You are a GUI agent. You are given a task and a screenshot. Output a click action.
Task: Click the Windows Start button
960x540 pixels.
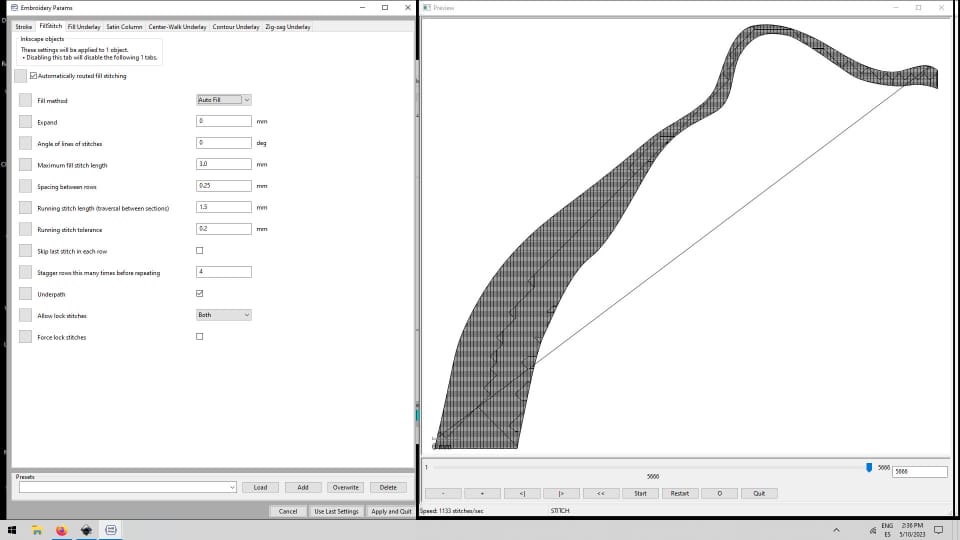tap(11, 529)
